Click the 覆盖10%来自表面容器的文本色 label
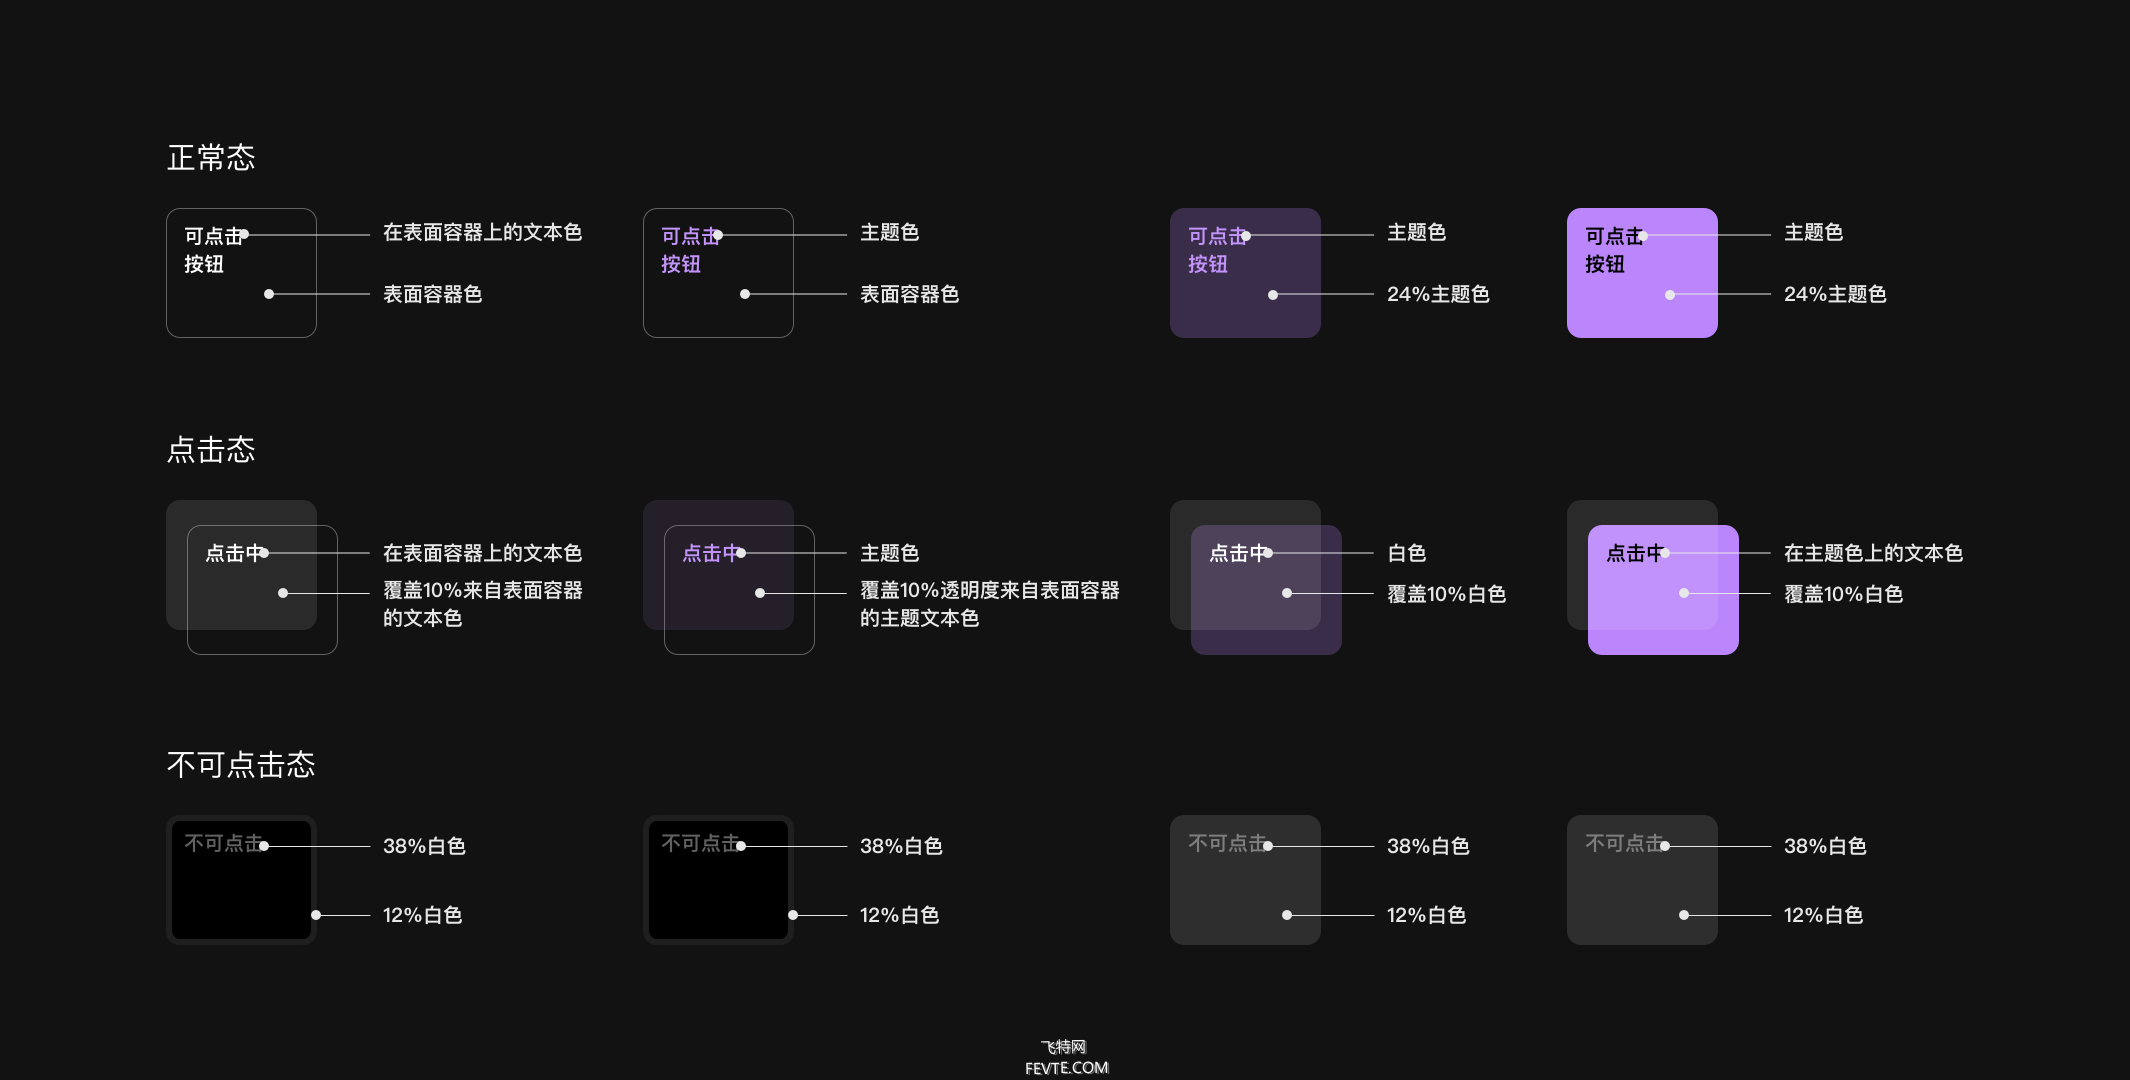This screenshot has width=2130, height=1080. (x=482, y=604)
